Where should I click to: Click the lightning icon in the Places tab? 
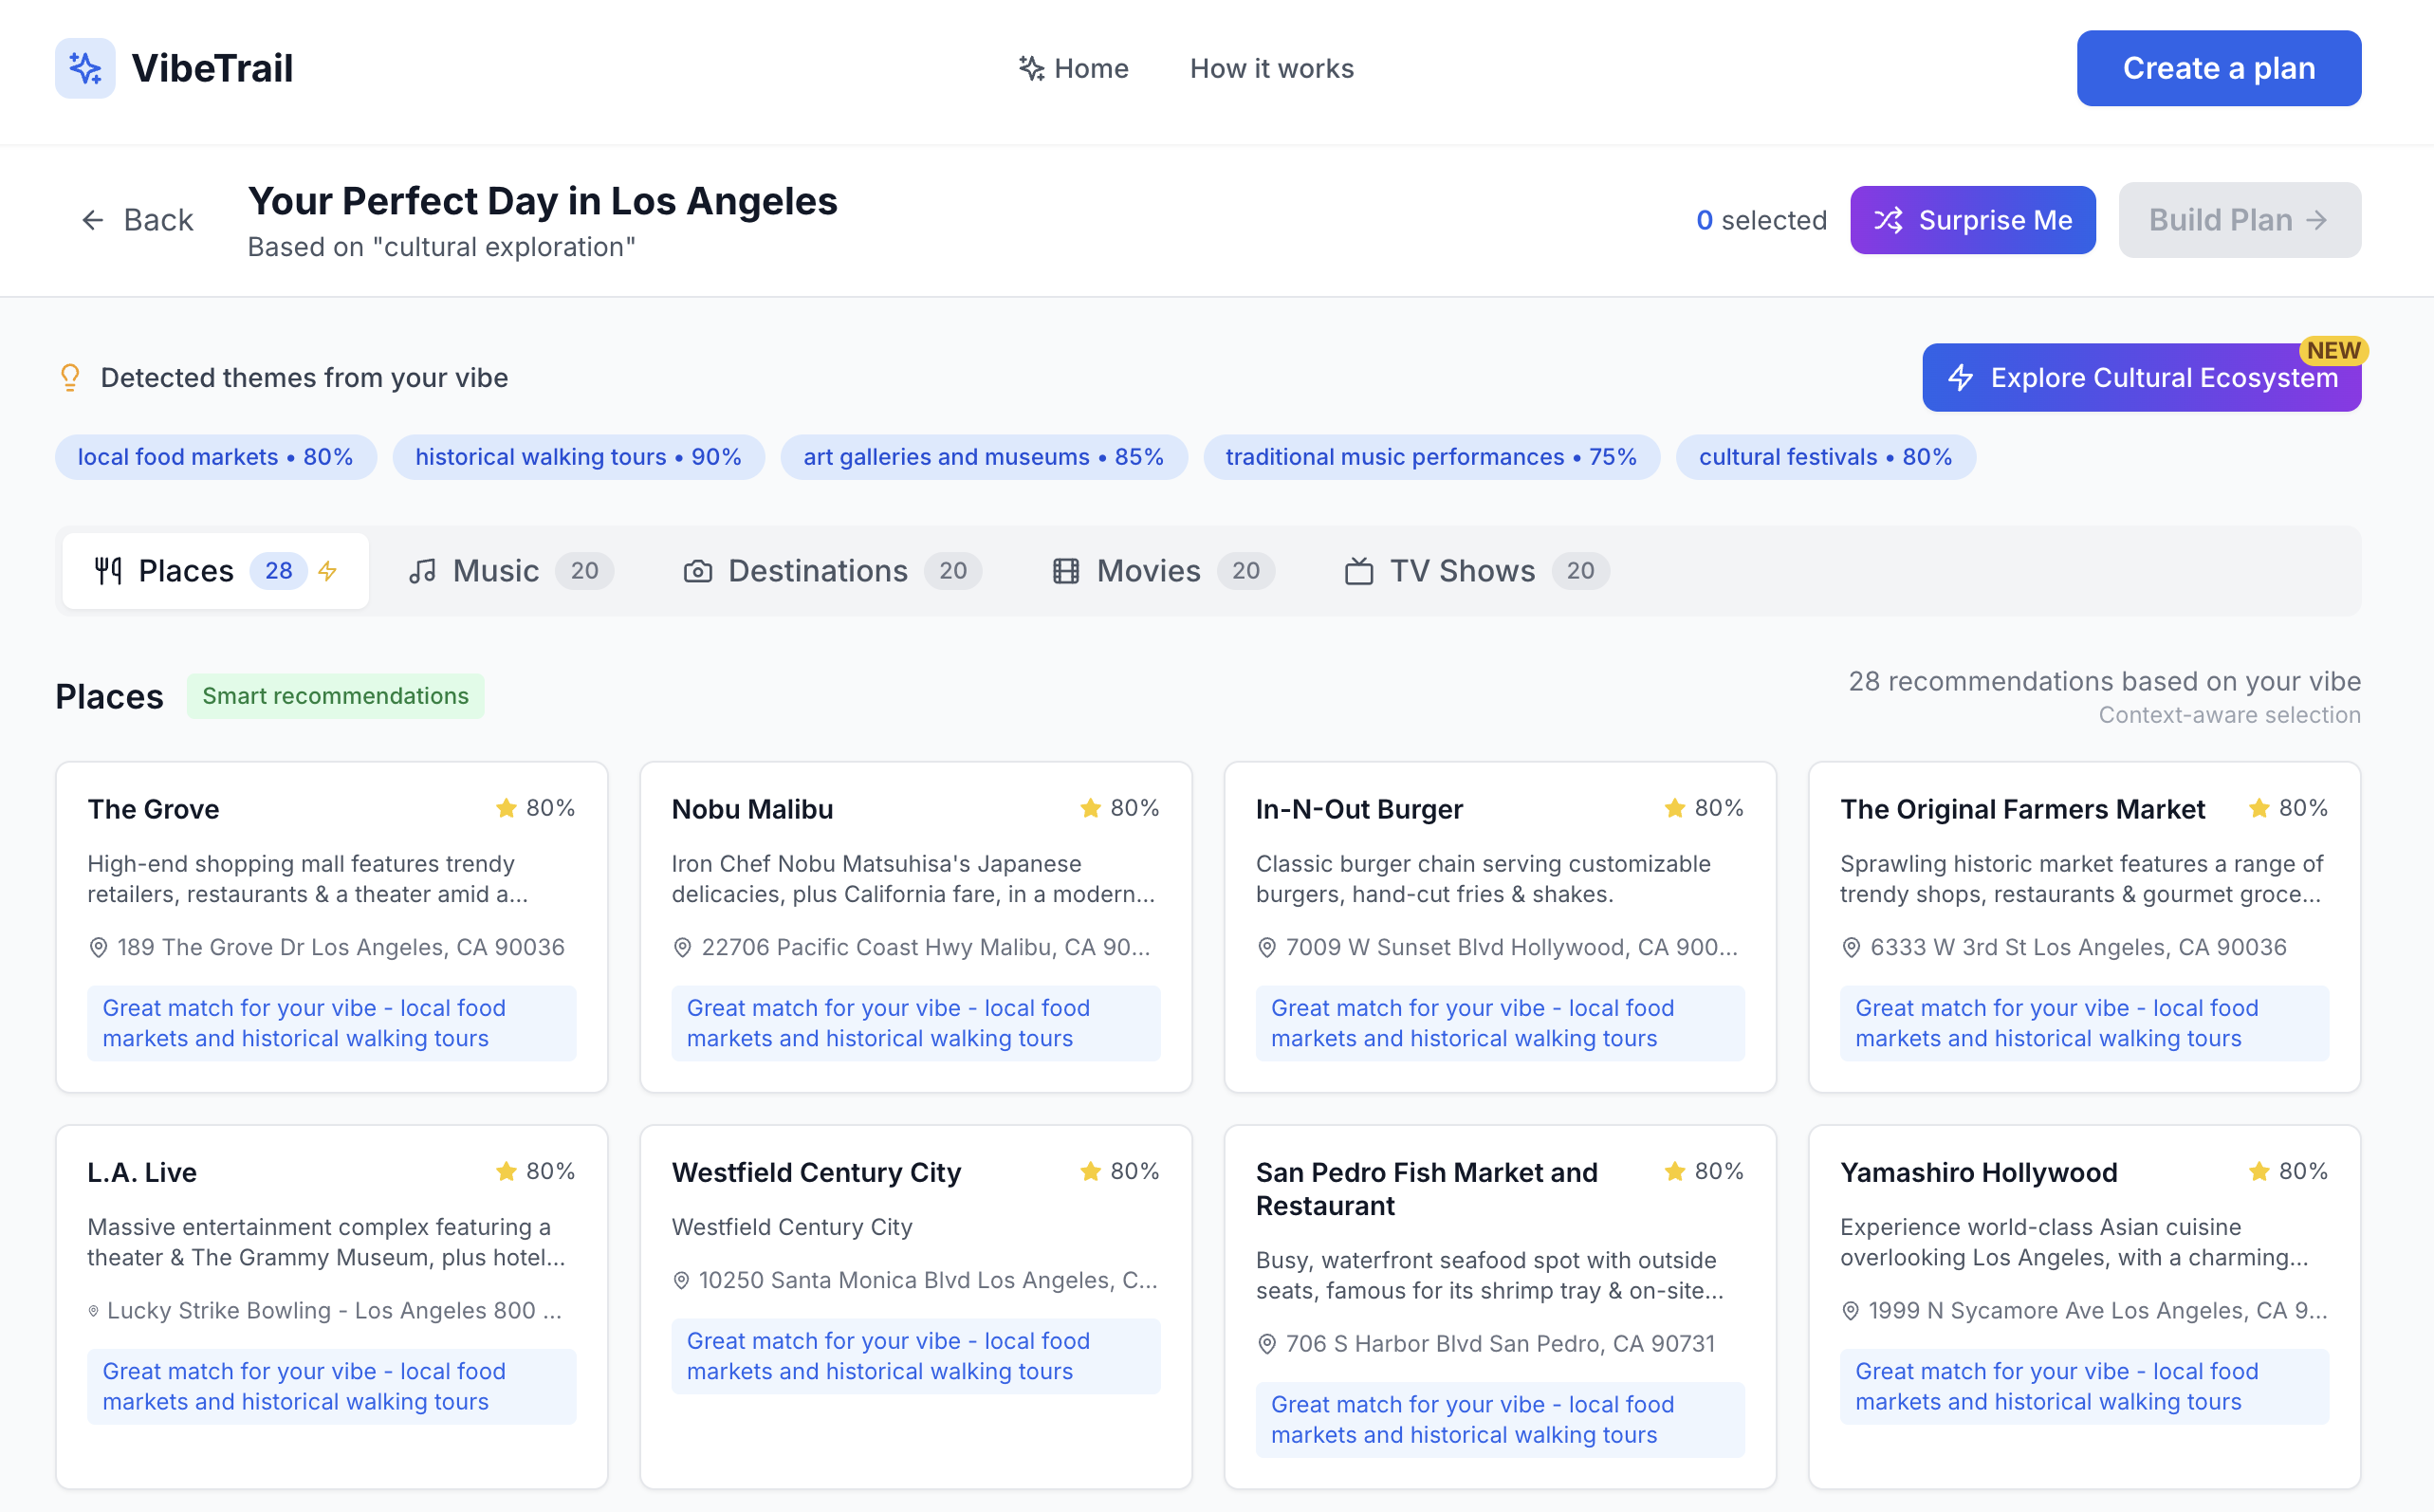pos(328,571)
